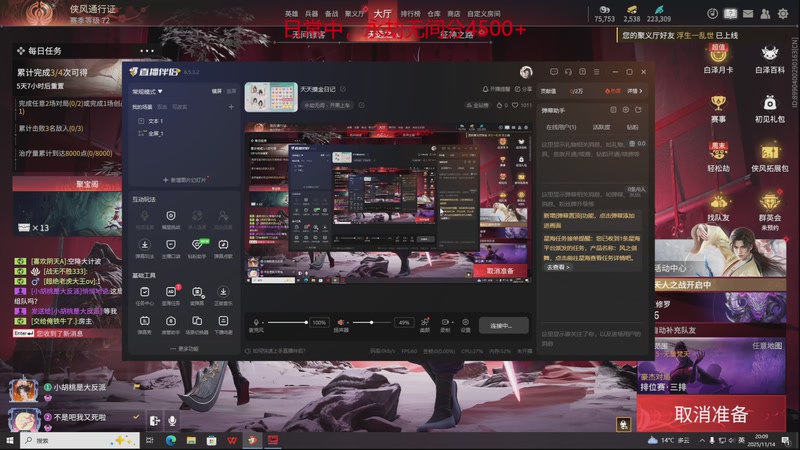The height and width of the screenshot is (450, 800).
Task: Open the game settings gear icon top right
Action: click(783, 14)
